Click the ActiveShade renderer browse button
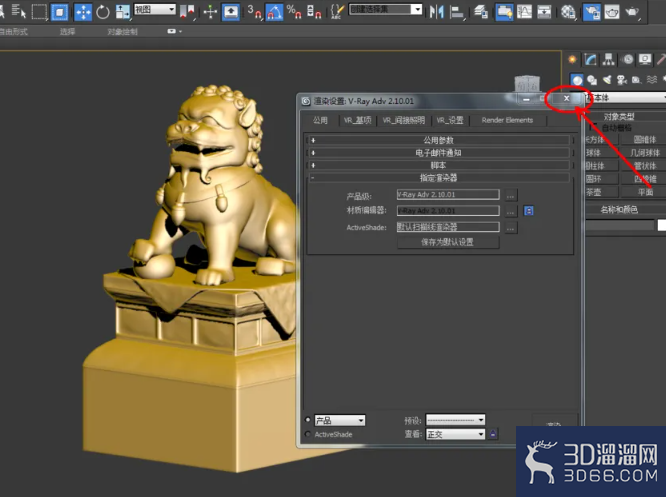This screenshot has width=666, height=497. coord(511,228)
